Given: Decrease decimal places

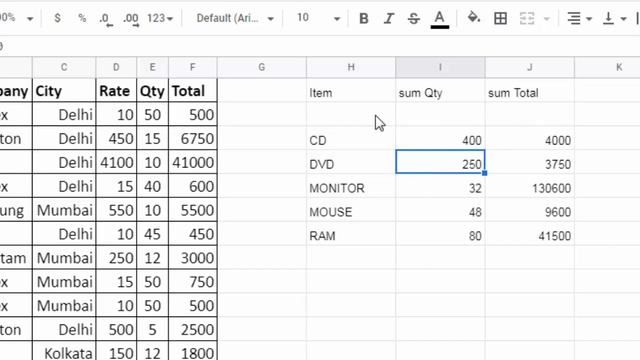Looking at the screenshot, I should click(x=106, y=19).
